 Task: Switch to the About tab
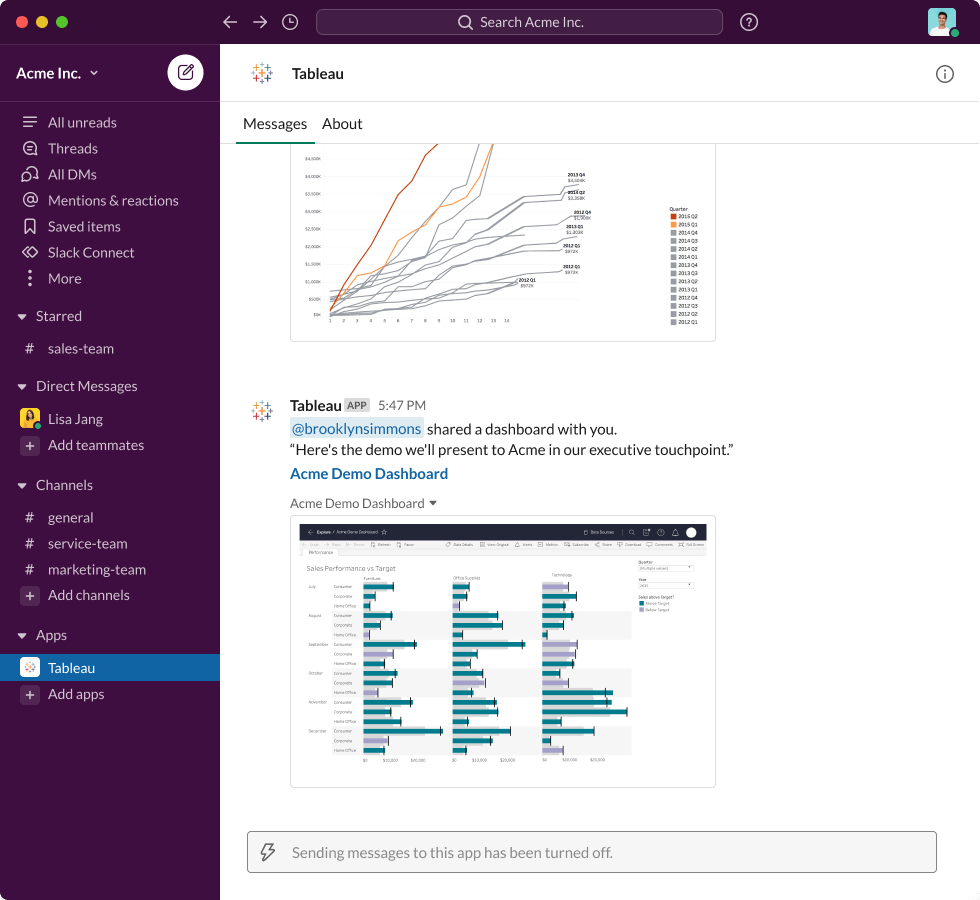point(342,124)
